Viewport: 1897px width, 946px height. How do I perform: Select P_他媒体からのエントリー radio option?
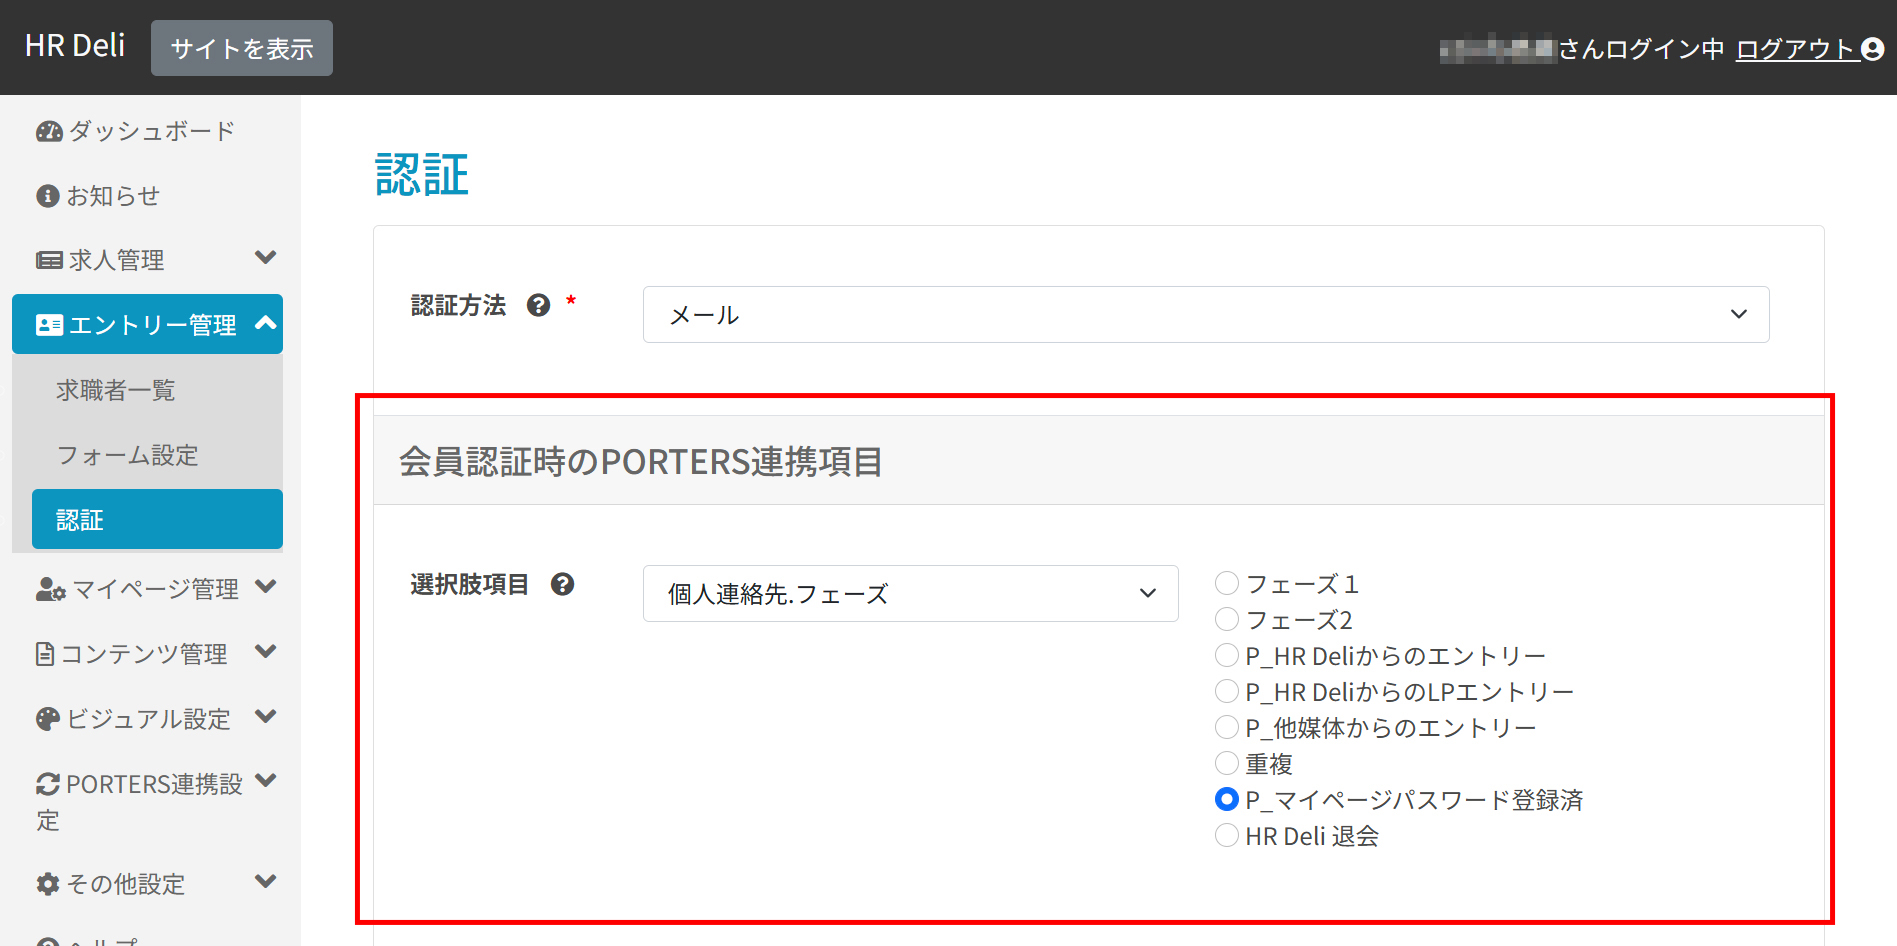click(x=1227, y=727)
